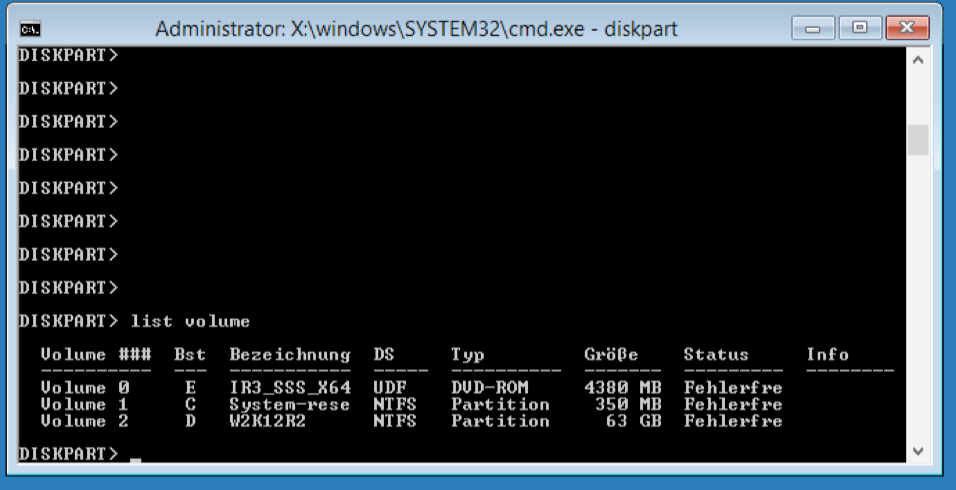This screenshot has width=956, height=490.
Task: Click 'Partition' in the Volume 2 row
Action: tap(500, 421)
